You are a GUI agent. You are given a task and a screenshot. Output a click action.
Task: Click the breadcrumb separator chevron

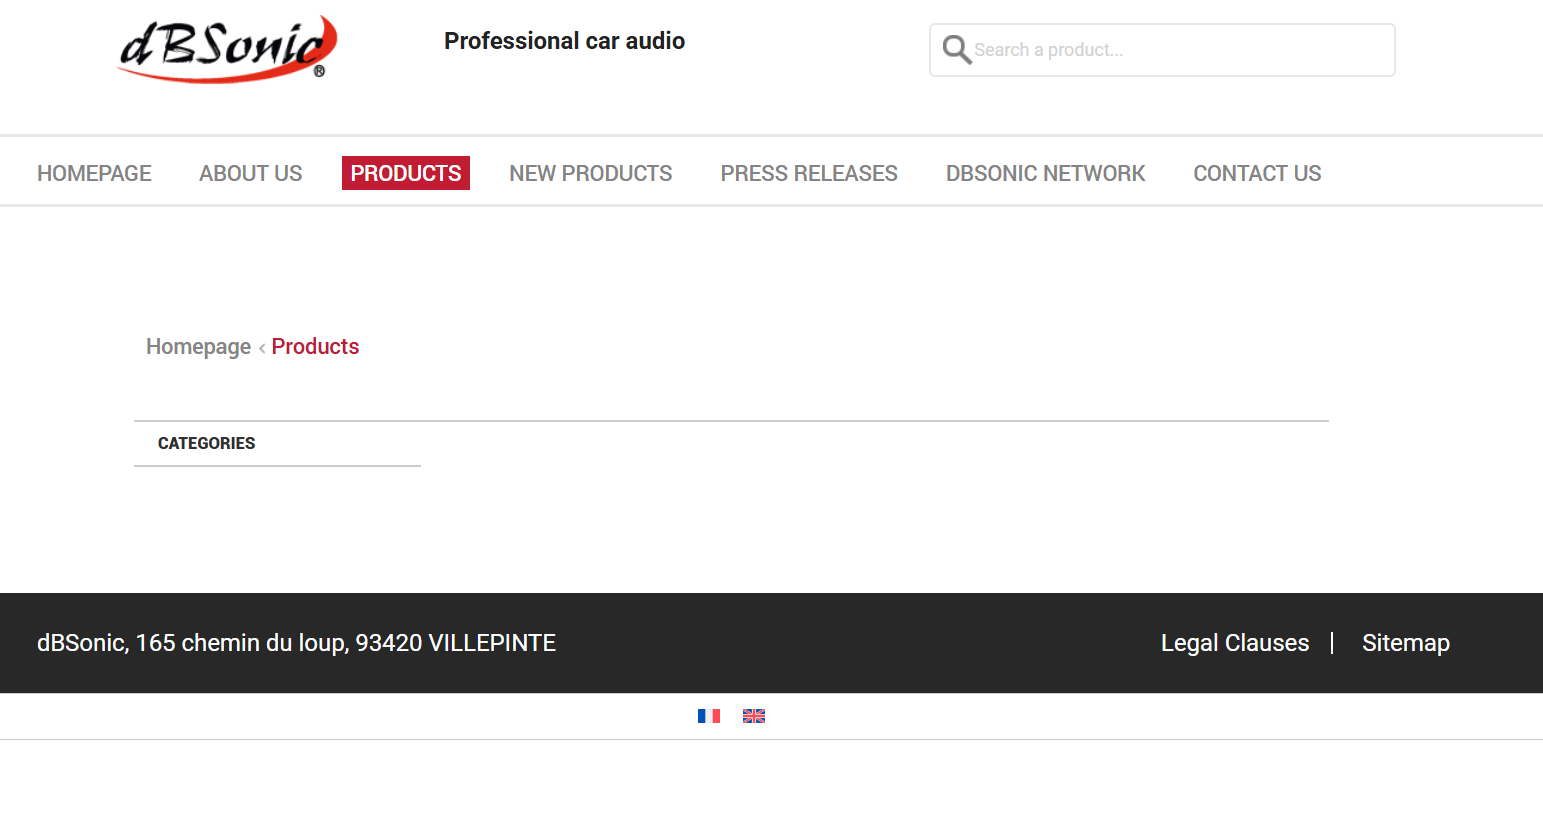point(262,348)
